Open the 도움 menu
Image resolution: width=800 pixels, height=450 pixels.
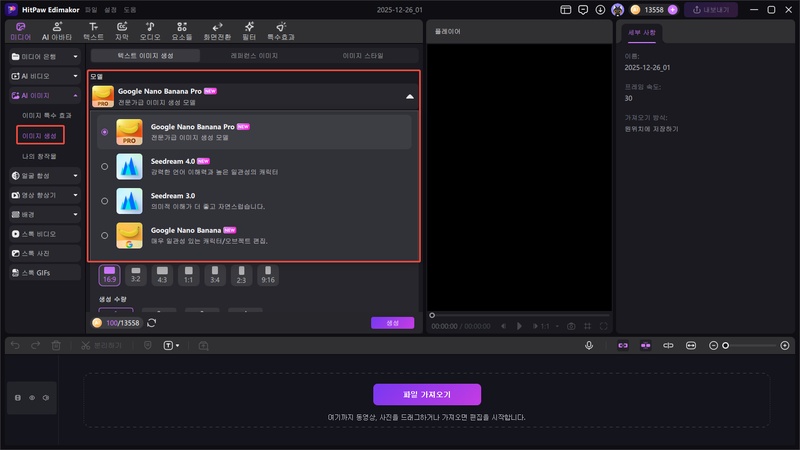(130, 10)
